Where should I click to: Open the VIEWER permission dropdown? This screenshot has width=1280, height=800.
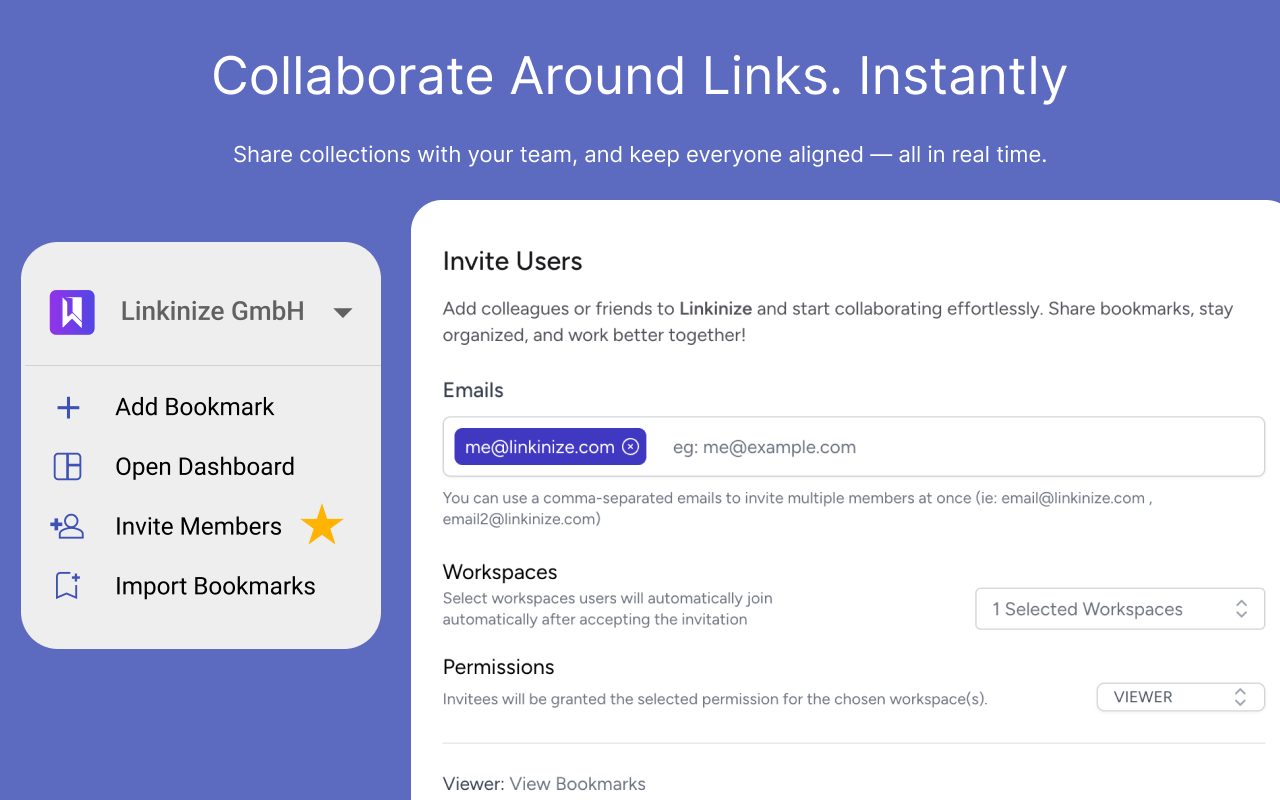[1180, 697]
